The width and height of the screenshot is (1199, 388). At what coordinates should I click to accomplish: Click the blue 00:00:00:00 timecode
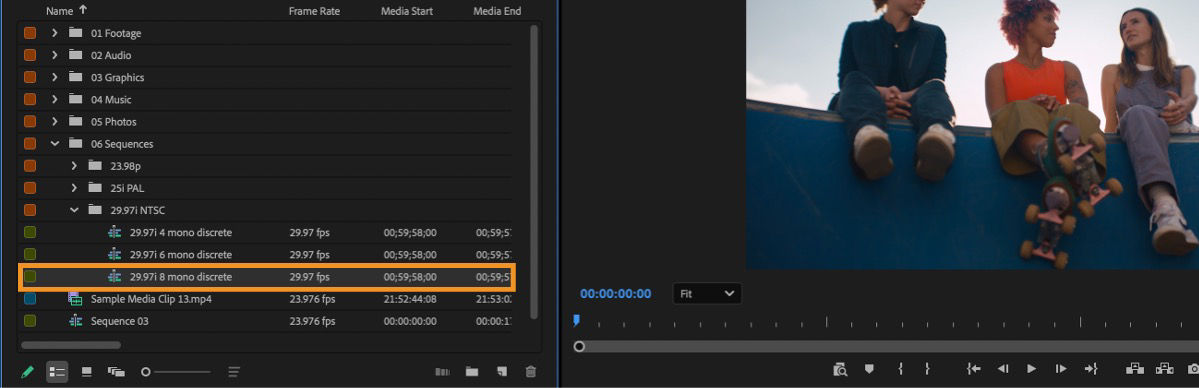tap(616, 294)
